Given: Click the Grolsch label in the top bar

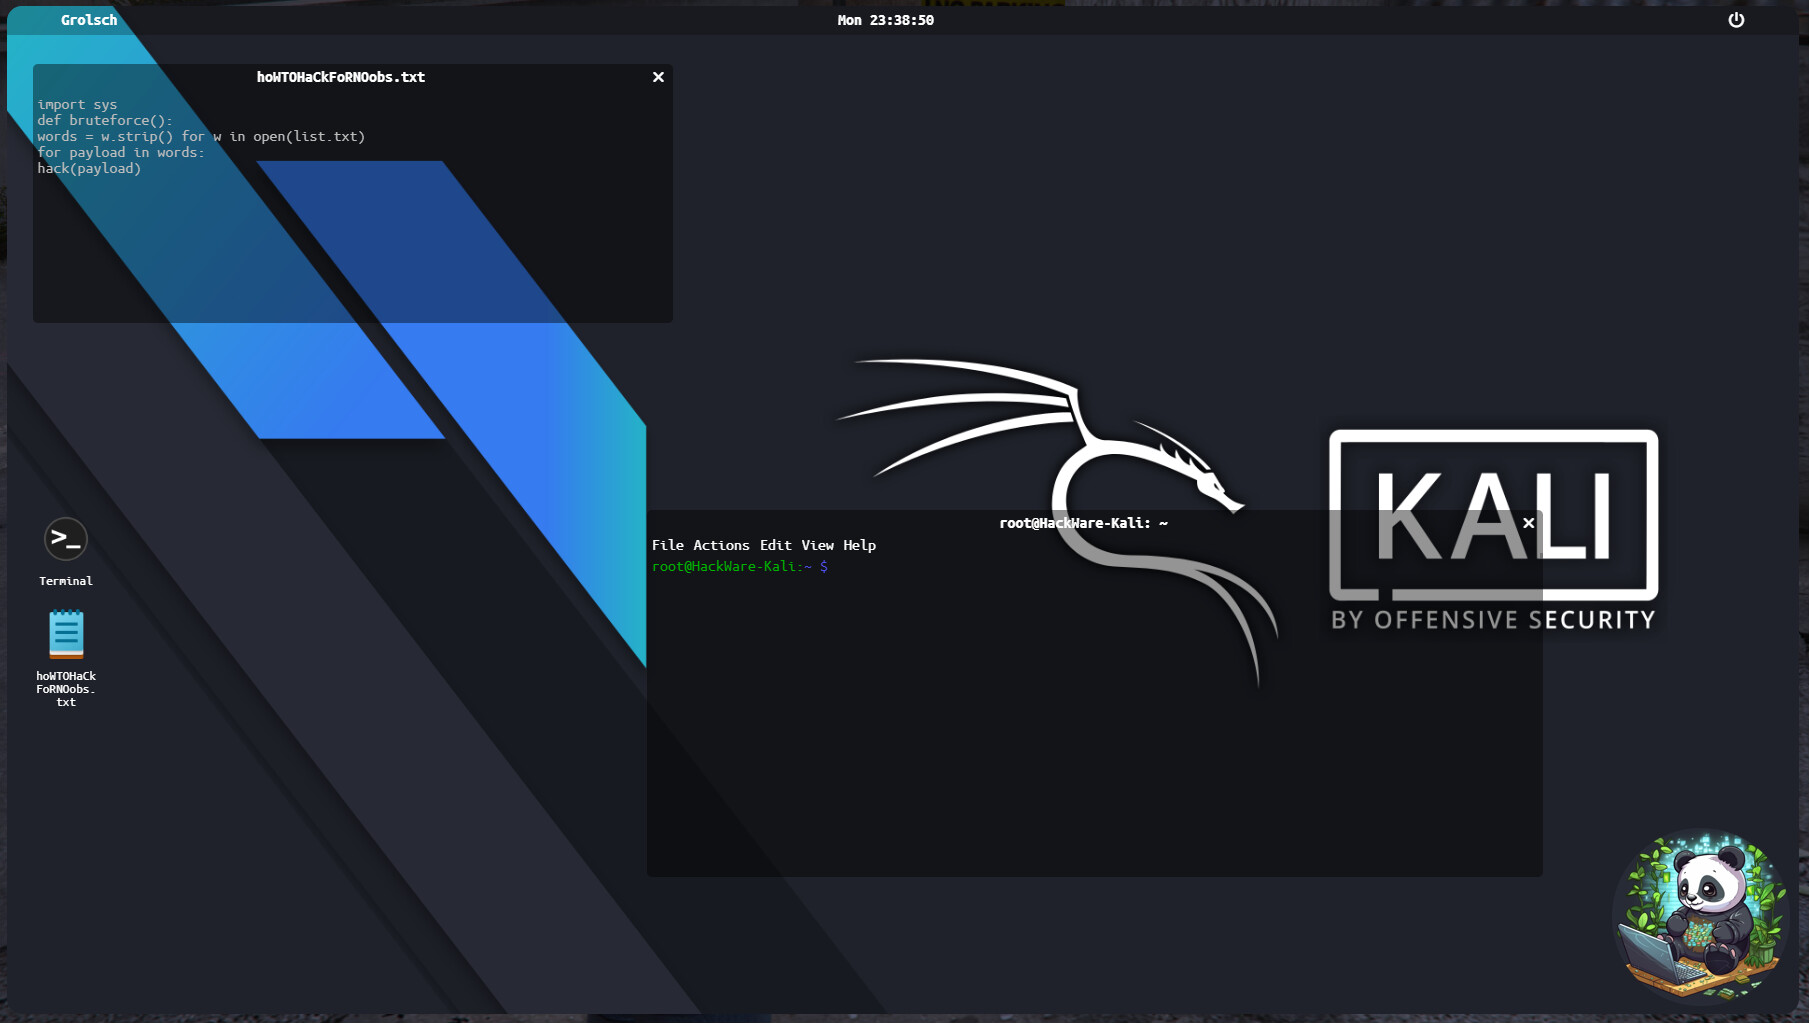Looking at the screenshot, I should click(x=89, y=20).
